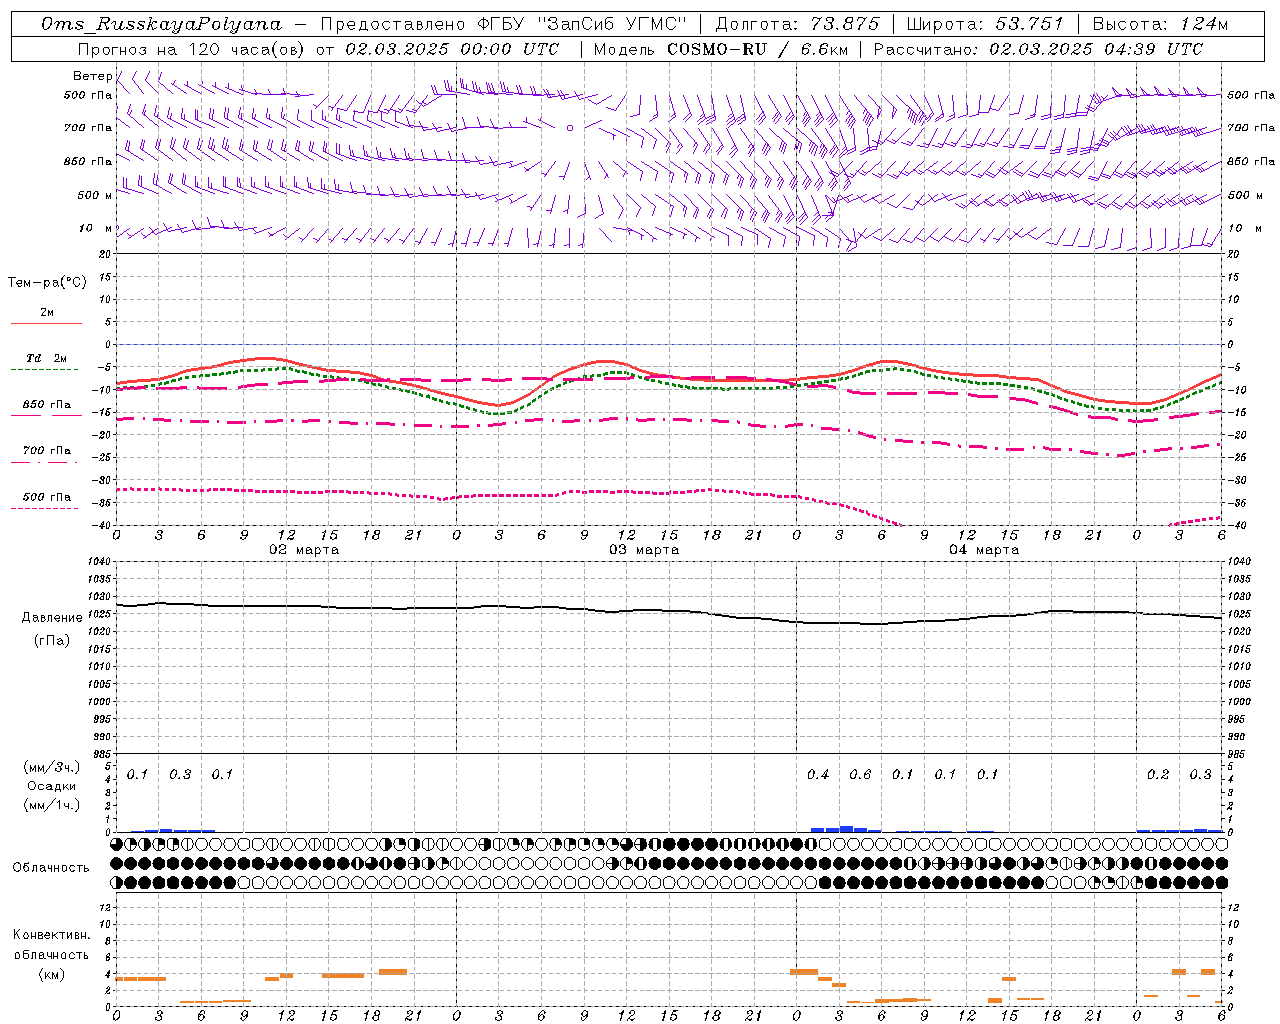Click the dashed line sample under Td 2м
This screenshot has width=1280, height=1024.
[x=46, y=370]
